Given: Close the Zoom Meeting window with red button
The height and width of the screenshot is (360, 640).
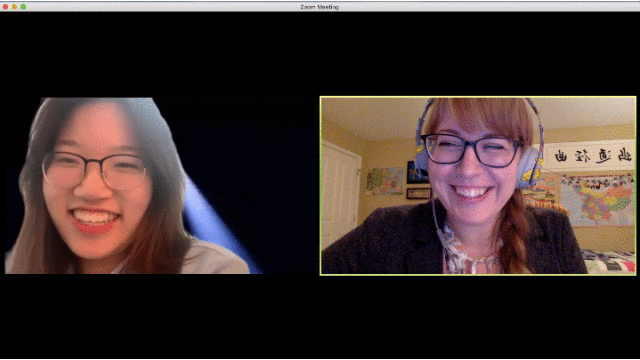Looking at the screenshot, I should tap(5, 7).
